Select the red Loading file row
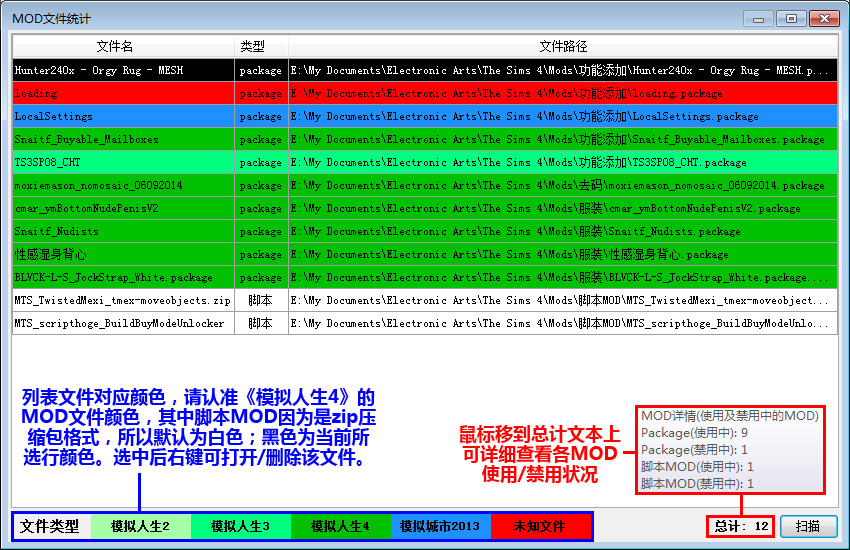850x550 pixels. [123, 94]
